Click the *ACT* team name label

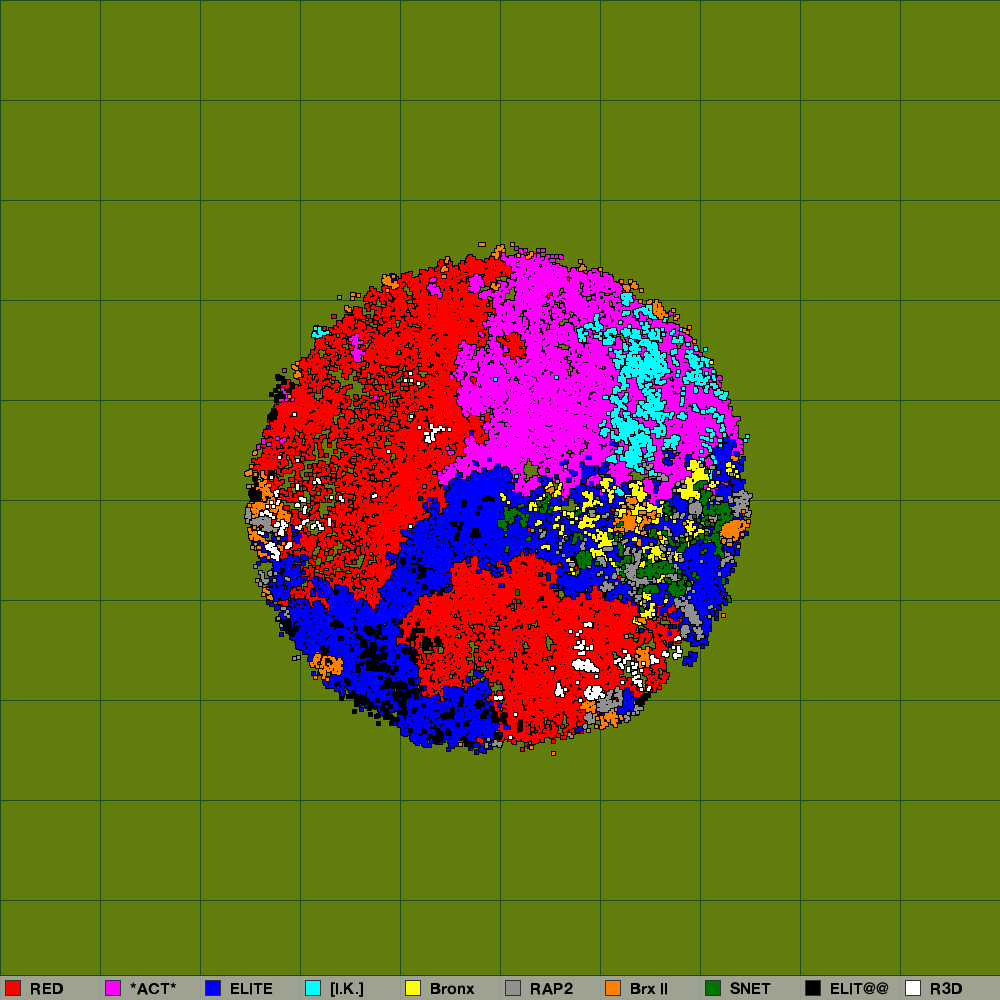tap(153, 989)
